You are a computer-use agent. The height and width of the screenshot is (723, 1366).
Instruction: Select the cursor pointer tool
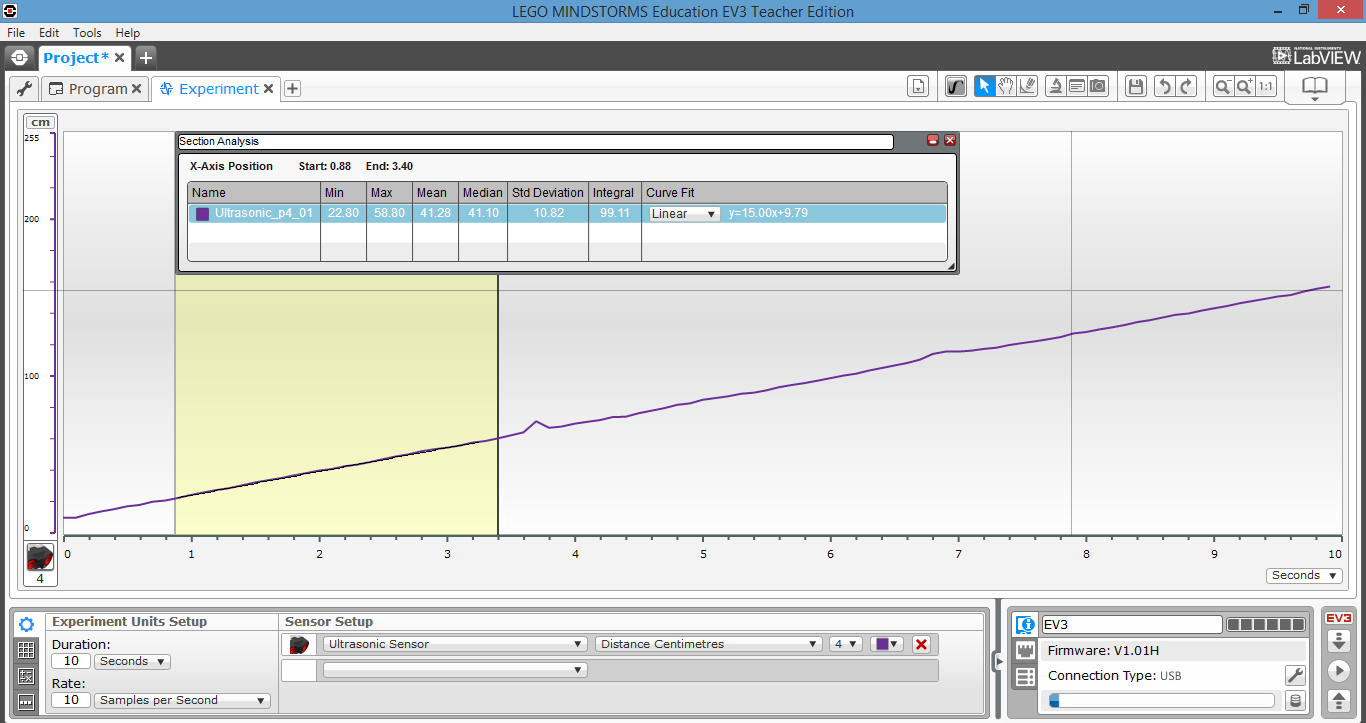click(x=984, y=87)
